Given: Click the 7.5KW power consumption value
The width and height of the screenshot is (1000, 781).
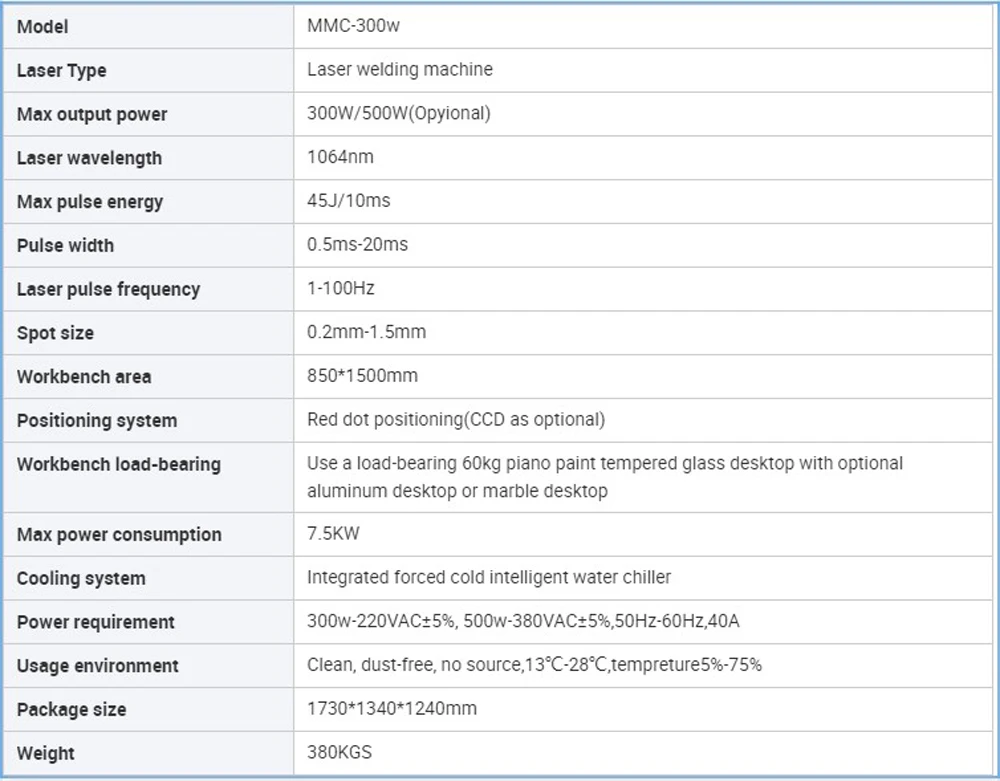Looking at the screenshot, I should click(x=332, y=533).
